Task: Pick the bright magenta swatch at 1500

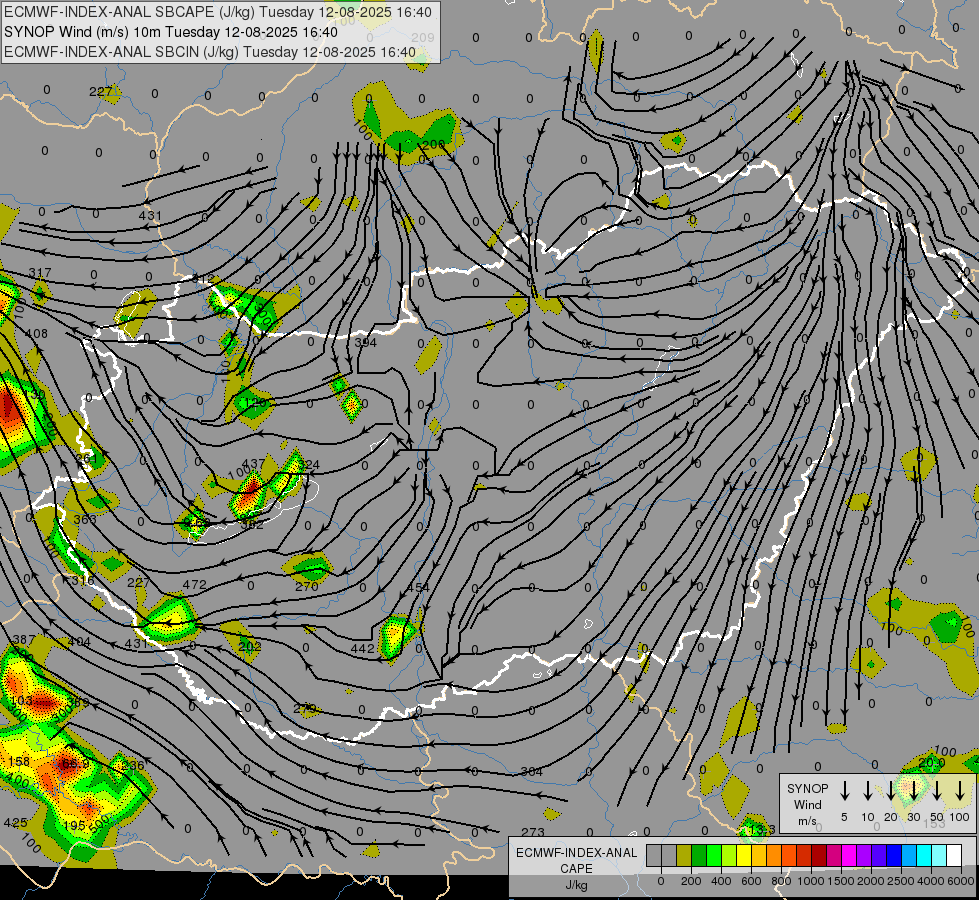Action: tap(849, 856)
